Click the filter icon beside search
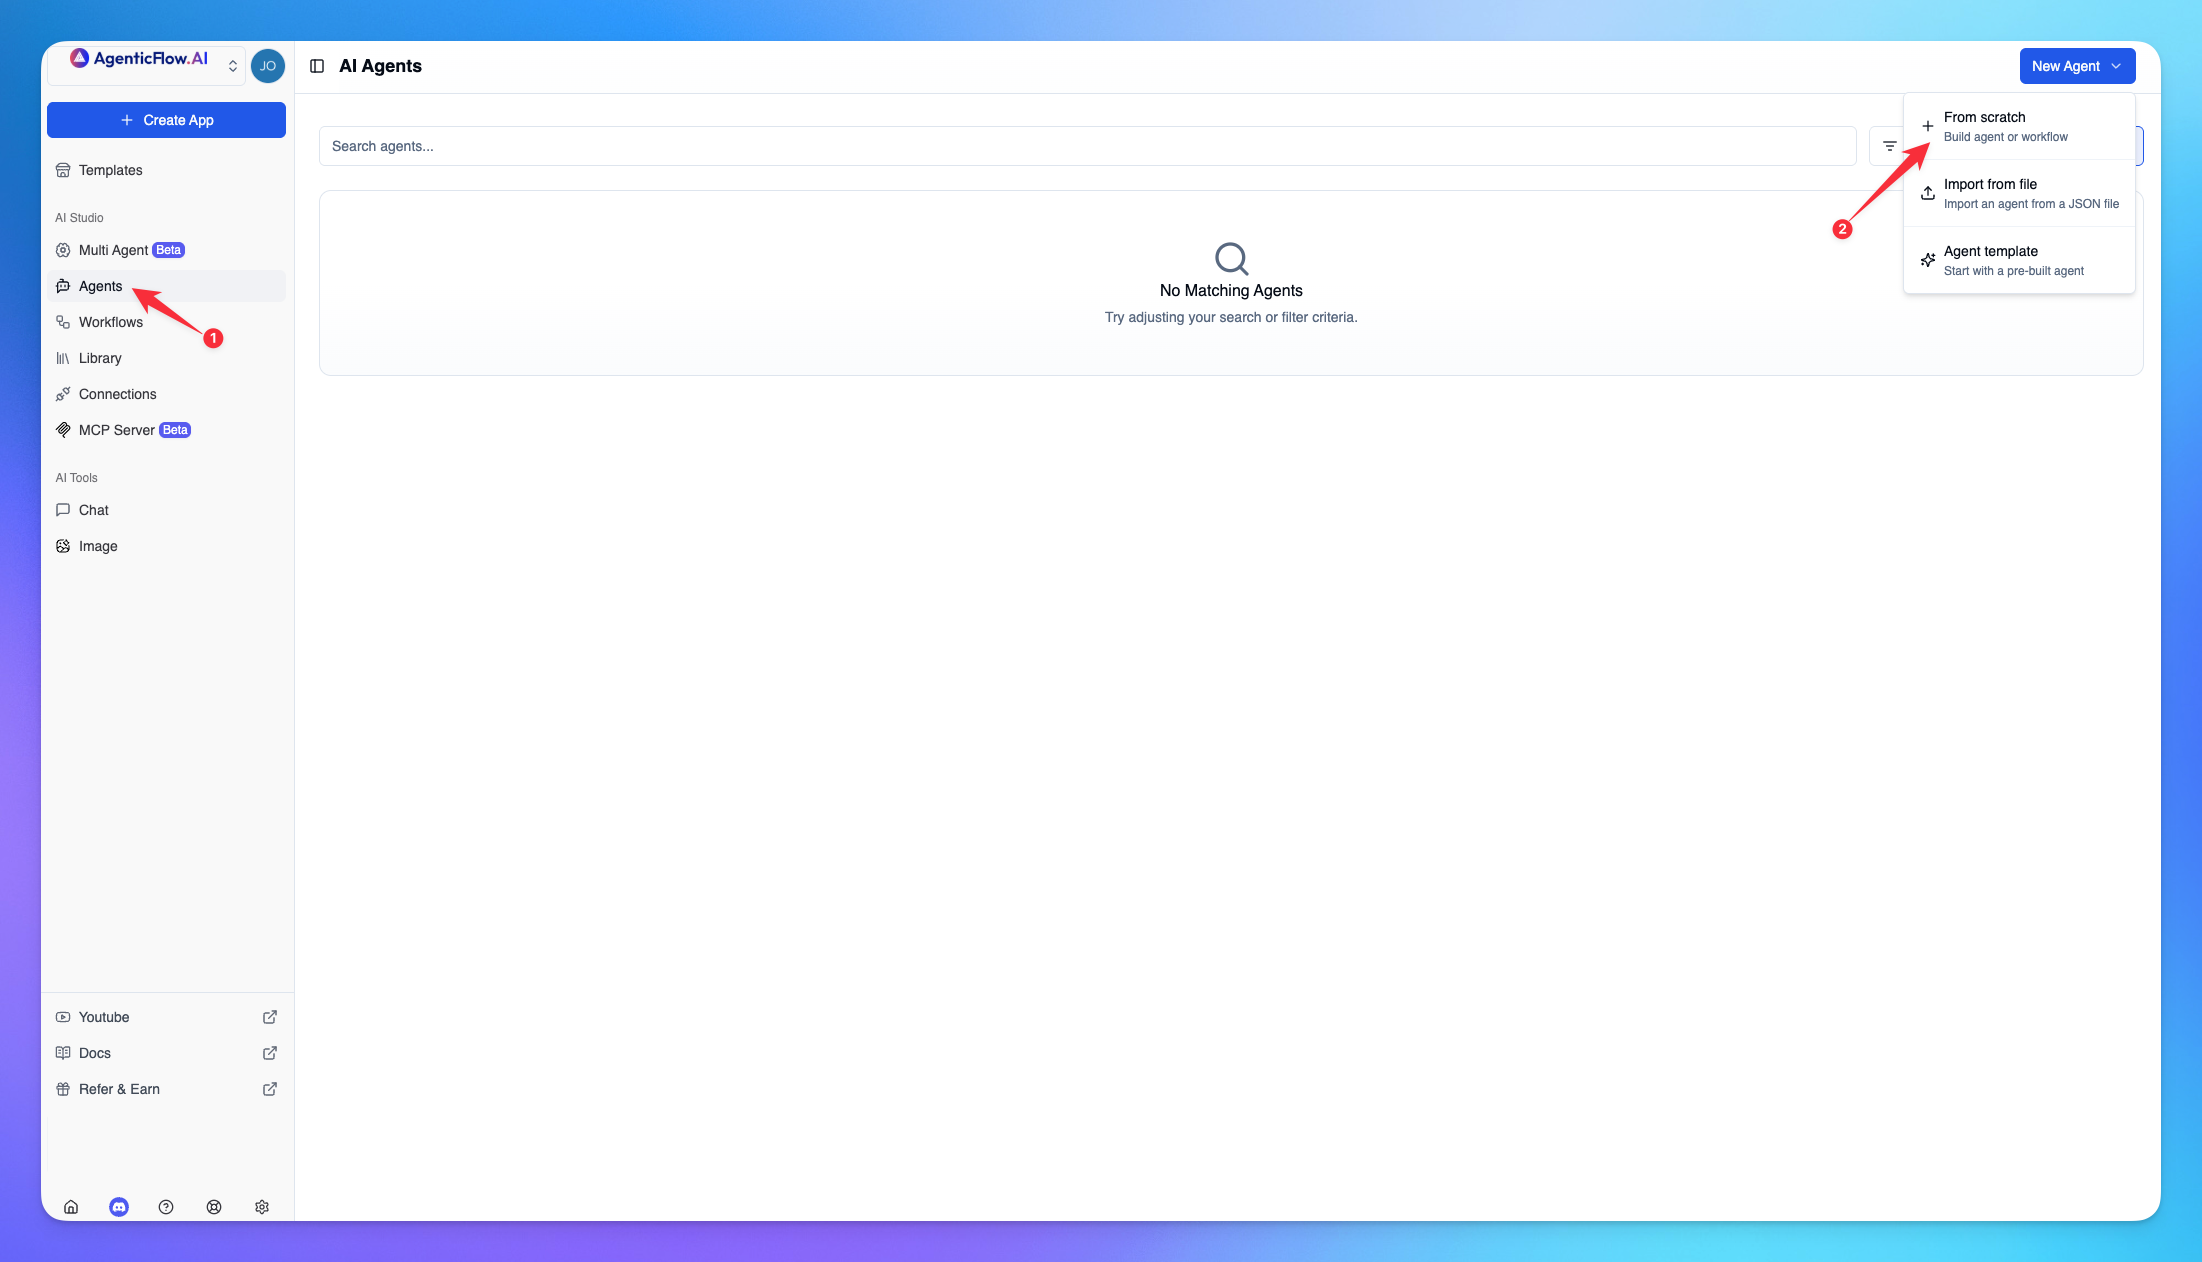This screenshot has width=2202, height=1262. point(1889,146)
